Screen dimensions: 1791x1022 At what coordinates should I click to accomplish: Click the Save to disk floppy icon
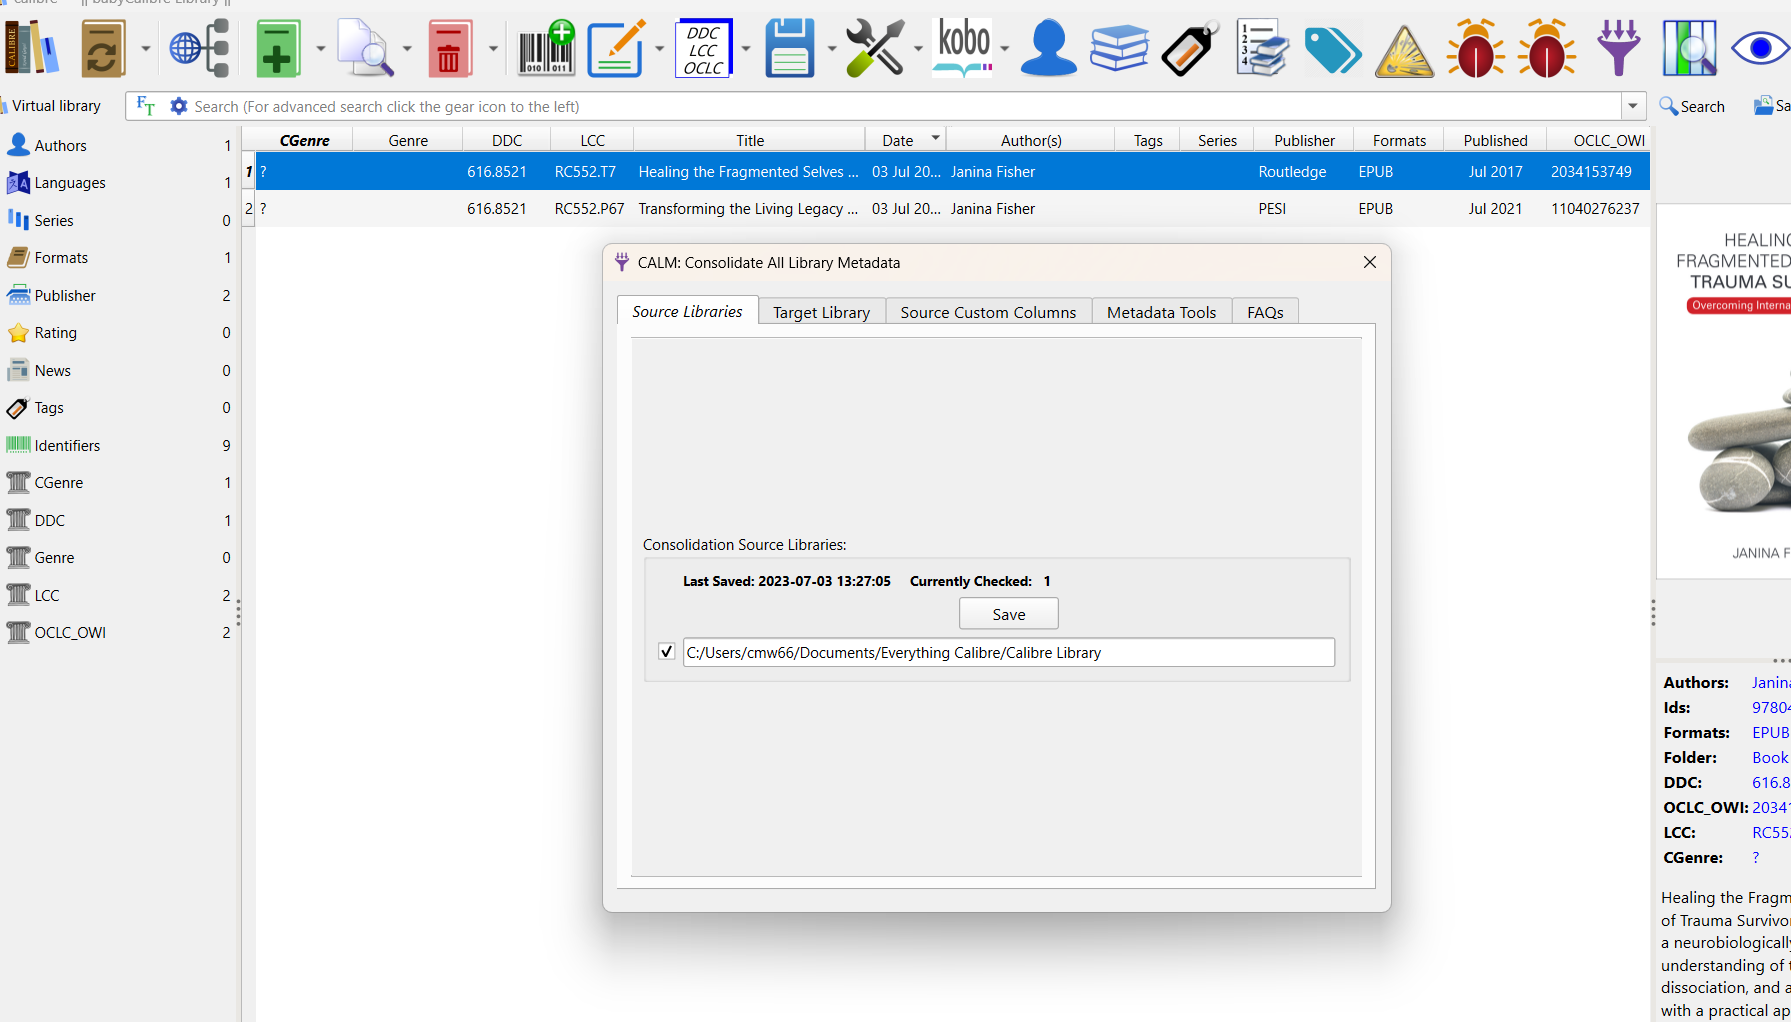point(790,48)
